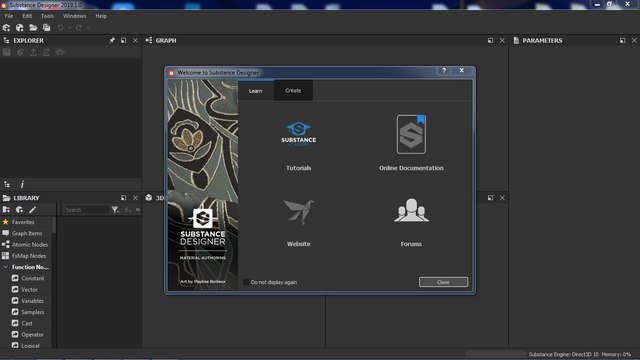Image resolution: width=640 pixels, height=360 pixels.
Task: Undock the Graph panel
Action: 490,40
